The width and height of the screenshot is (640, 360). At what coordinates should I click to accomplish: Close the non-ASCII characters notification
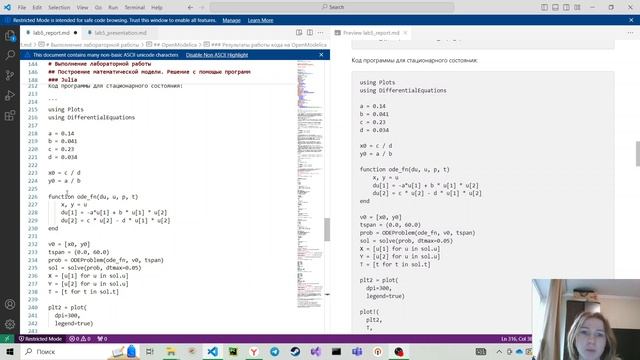pos(321,55)
